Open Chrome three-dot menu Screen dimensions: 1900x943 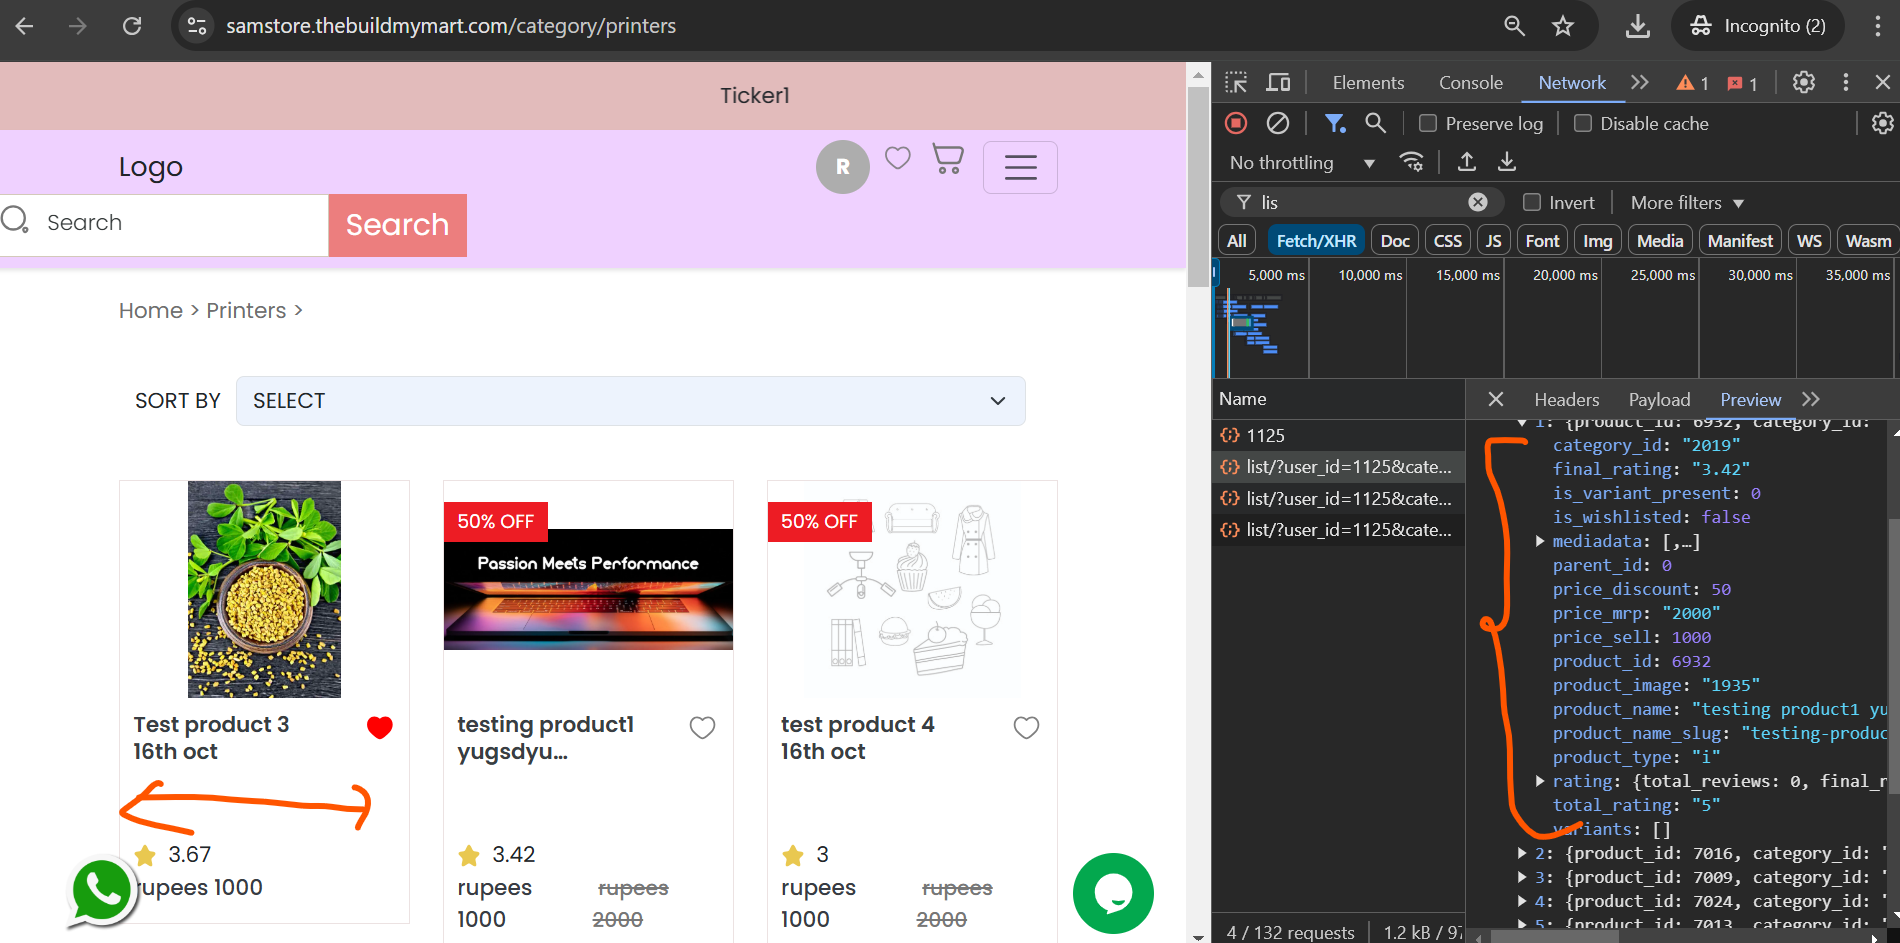(x=1878, y=26)
